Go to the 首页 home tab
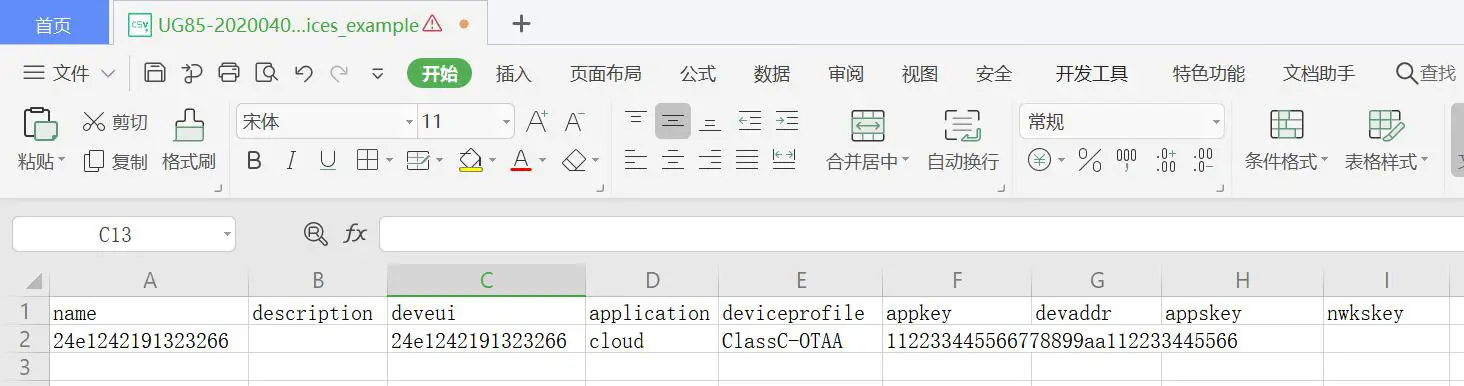 click(54, 24)
